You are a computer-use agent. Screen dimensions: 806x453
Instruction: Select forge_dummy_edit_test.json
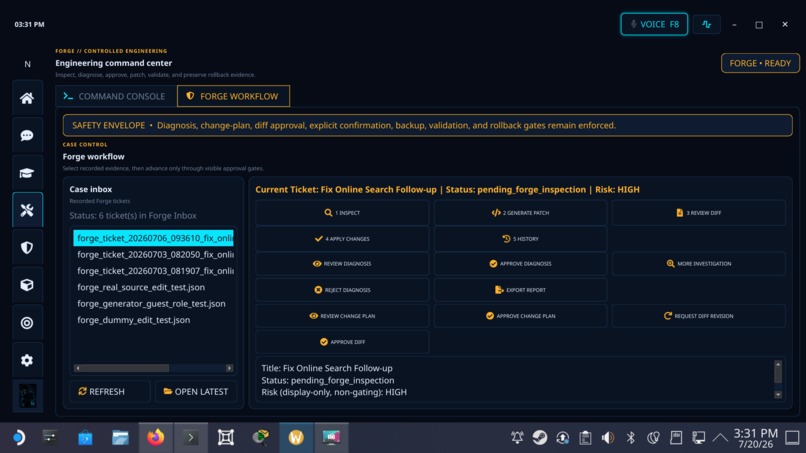pyautogui.click(x=153, y=320)
